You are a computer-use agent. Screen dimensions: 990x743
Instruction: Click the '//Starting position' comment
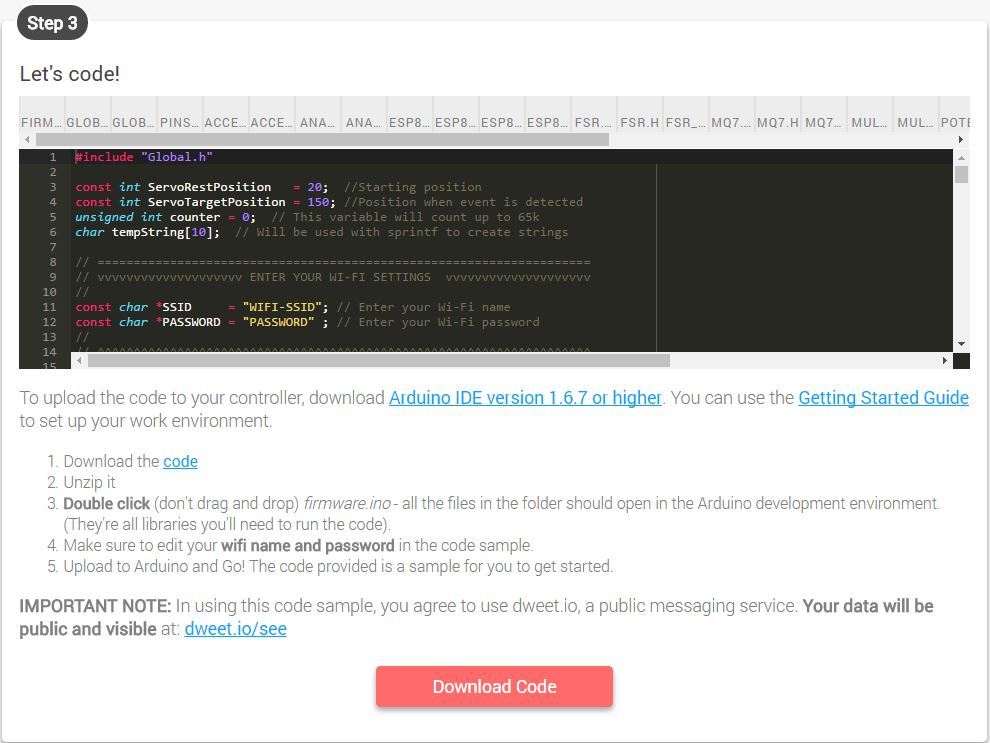(413, 187)
